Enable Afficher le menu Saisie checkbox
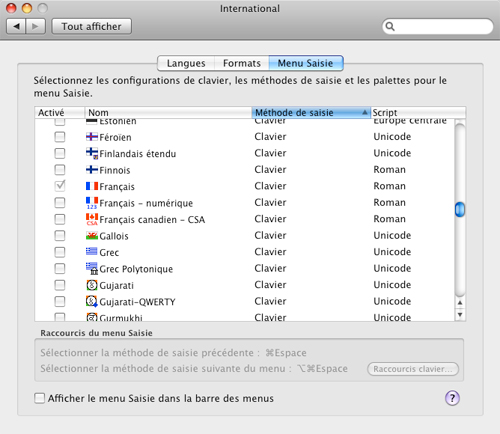500x434 pixels. tap(39, 398)
